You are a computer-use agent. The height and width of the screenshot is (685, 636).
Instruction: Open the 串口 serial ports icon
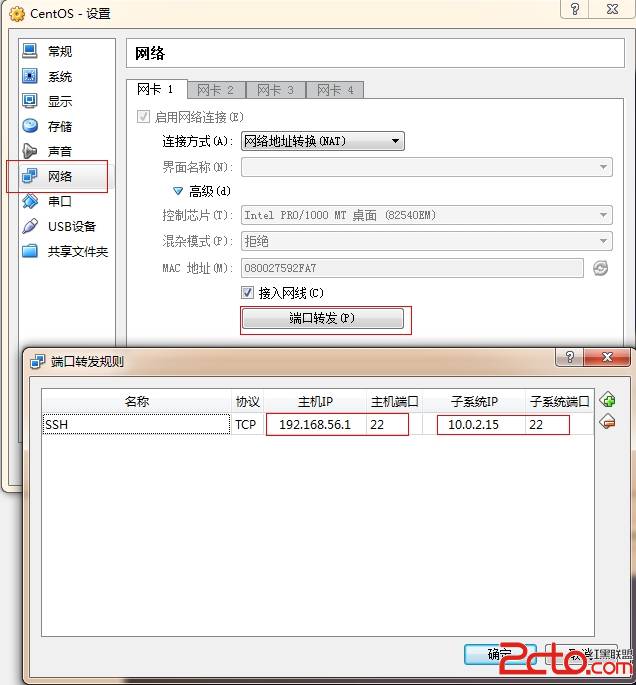(x=29, y=201)
